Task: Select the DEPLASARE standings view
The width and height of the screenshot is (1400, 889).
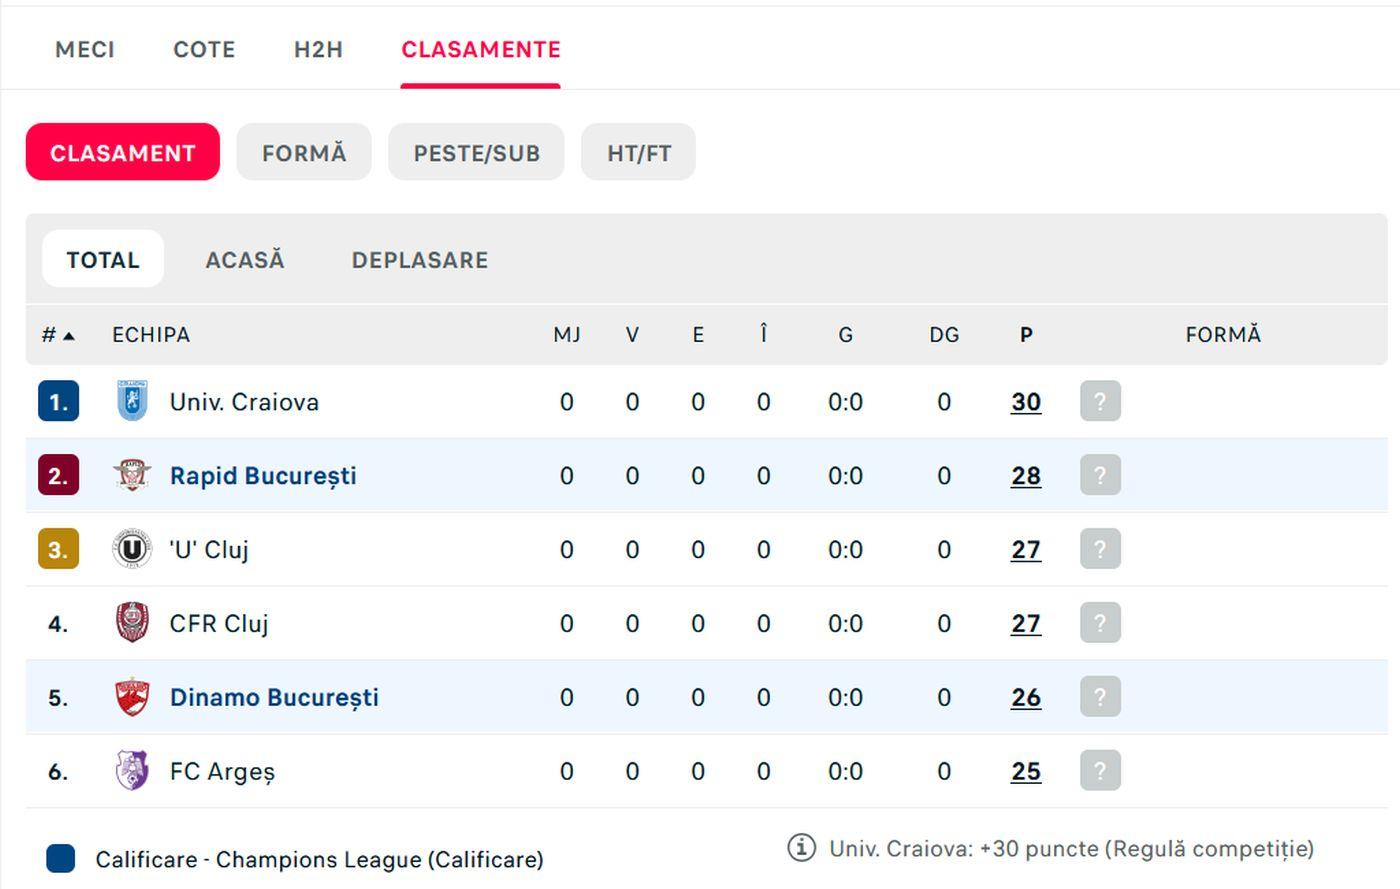Action: pyautogui.click(x=419, y=258)
